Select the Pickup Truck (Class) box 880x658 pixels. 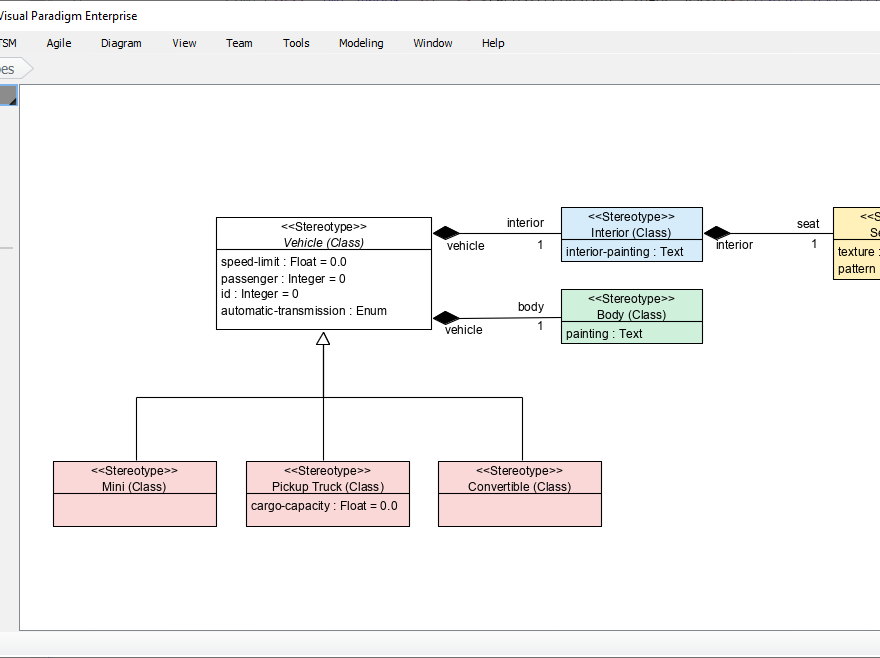coord(327,492)
